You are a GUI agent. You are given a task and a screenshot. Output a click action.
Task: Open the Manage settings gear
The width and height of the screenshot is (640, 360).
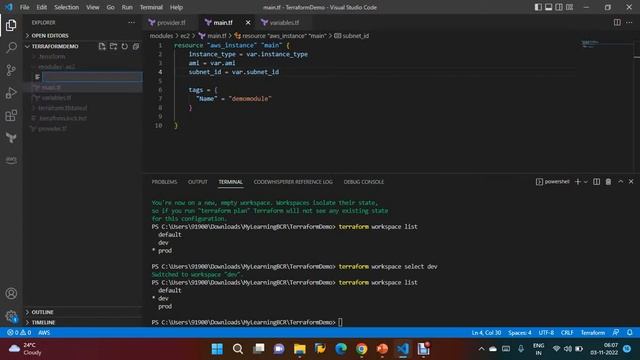tap(11, 316)
